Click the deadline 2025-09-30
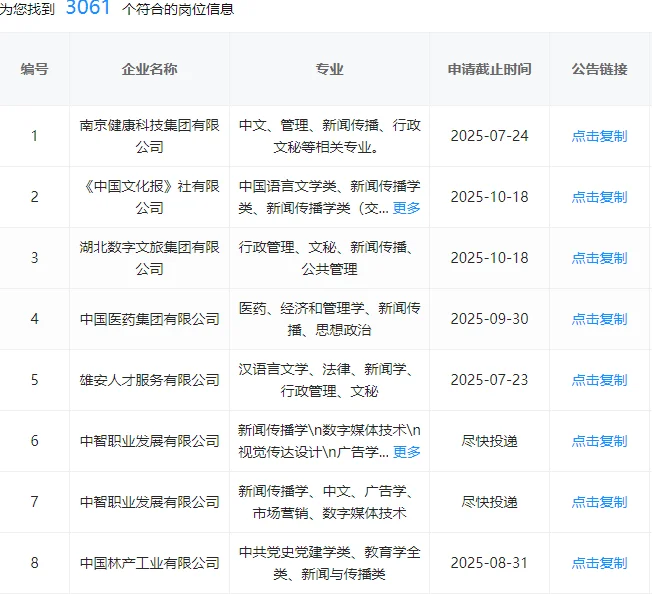 (489, 319)
